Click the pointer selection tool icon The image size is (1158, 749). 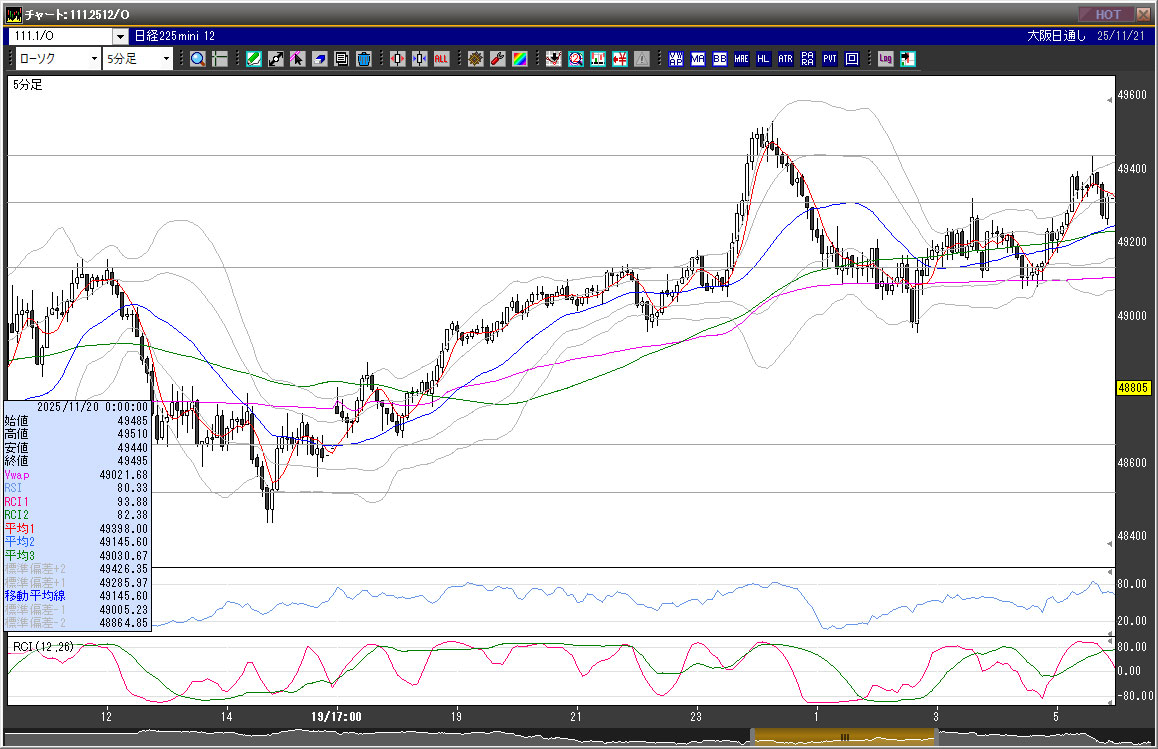[298, 59]
